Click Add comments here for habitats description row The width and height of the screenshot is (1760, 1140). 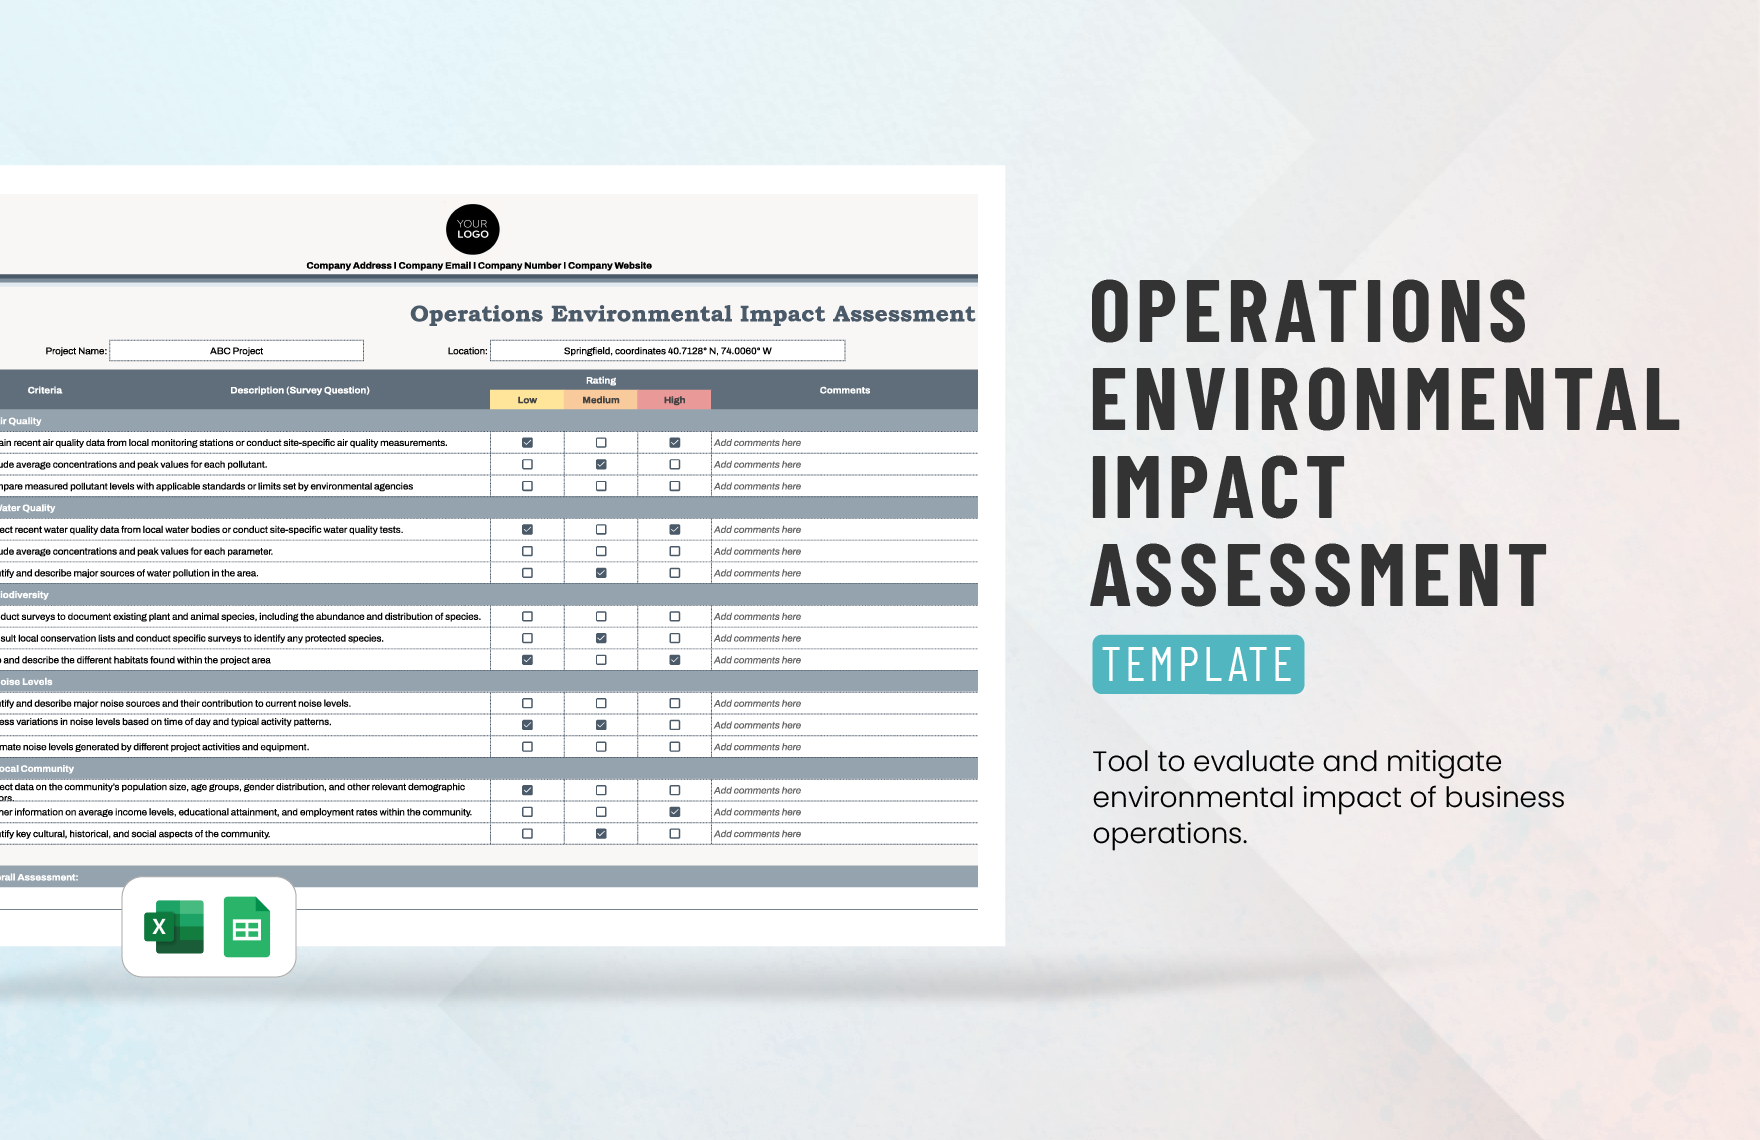(757, 660)
